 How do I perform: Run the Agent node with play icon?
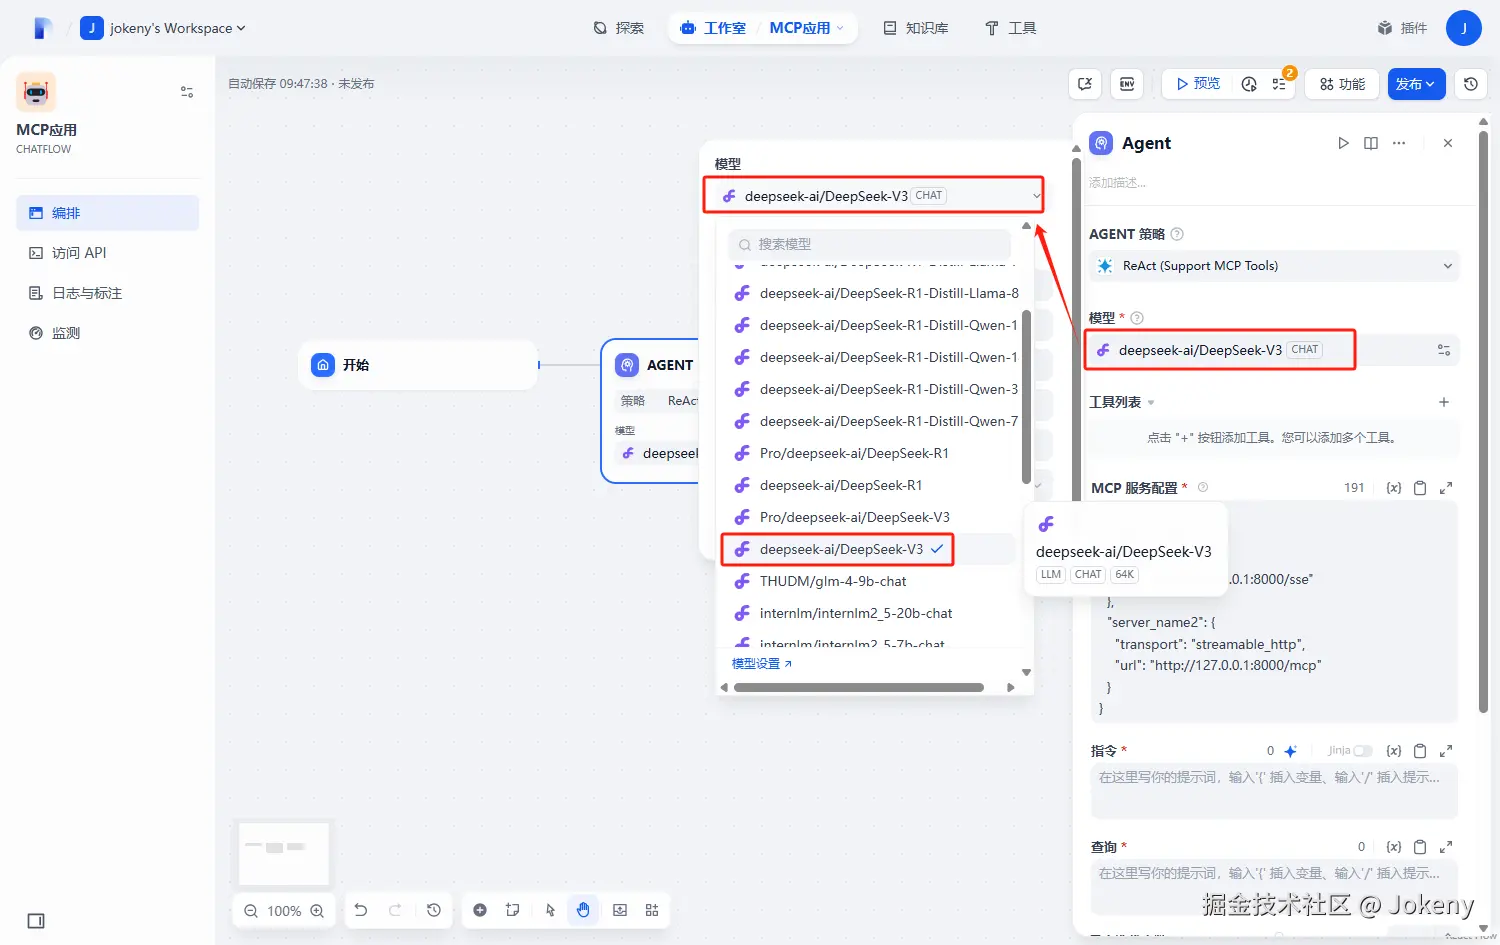tap(1343, 143)
